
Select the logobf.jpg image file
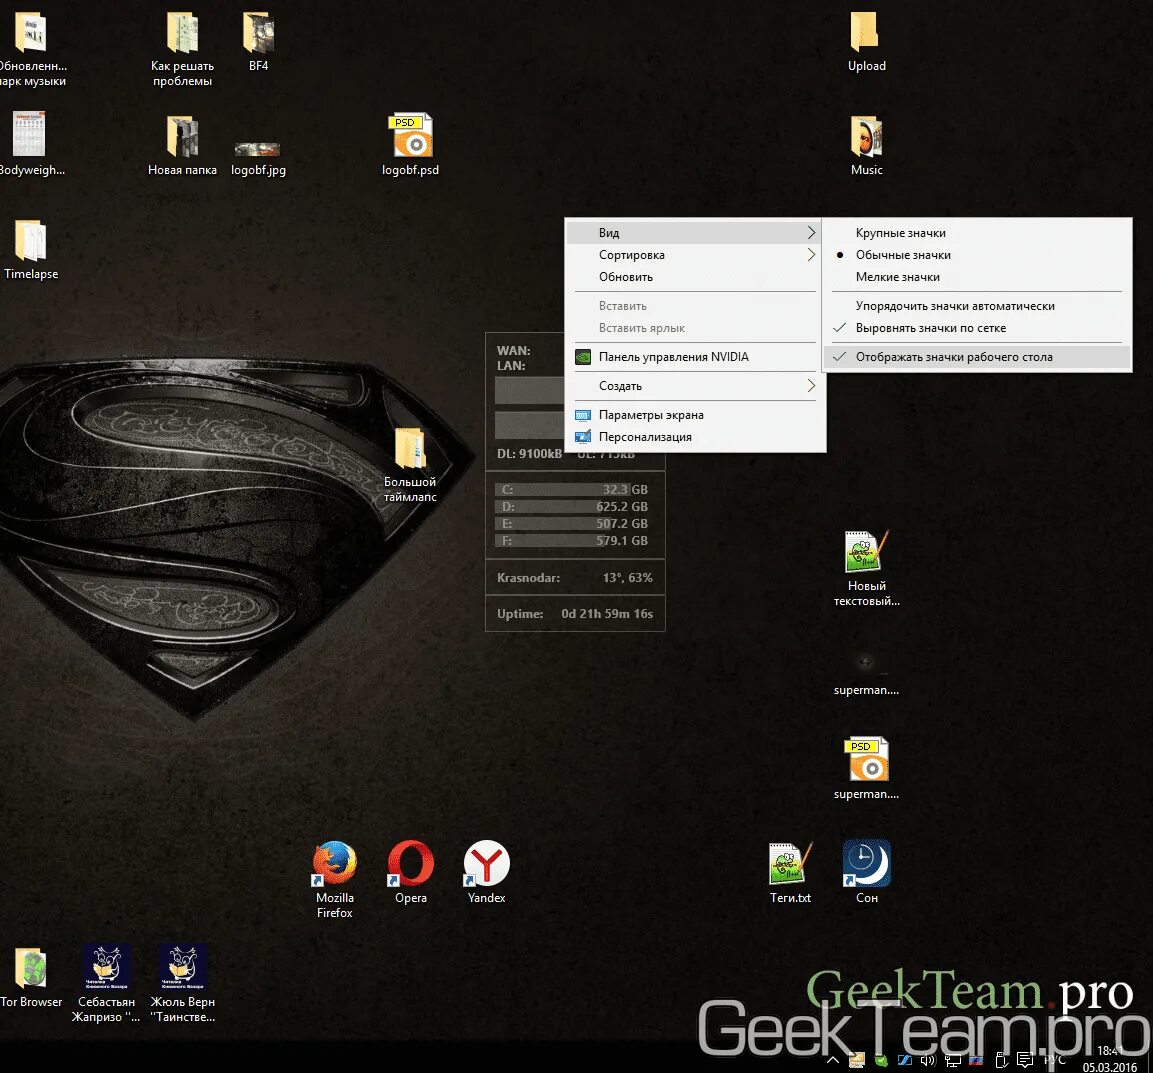point(258,158)
